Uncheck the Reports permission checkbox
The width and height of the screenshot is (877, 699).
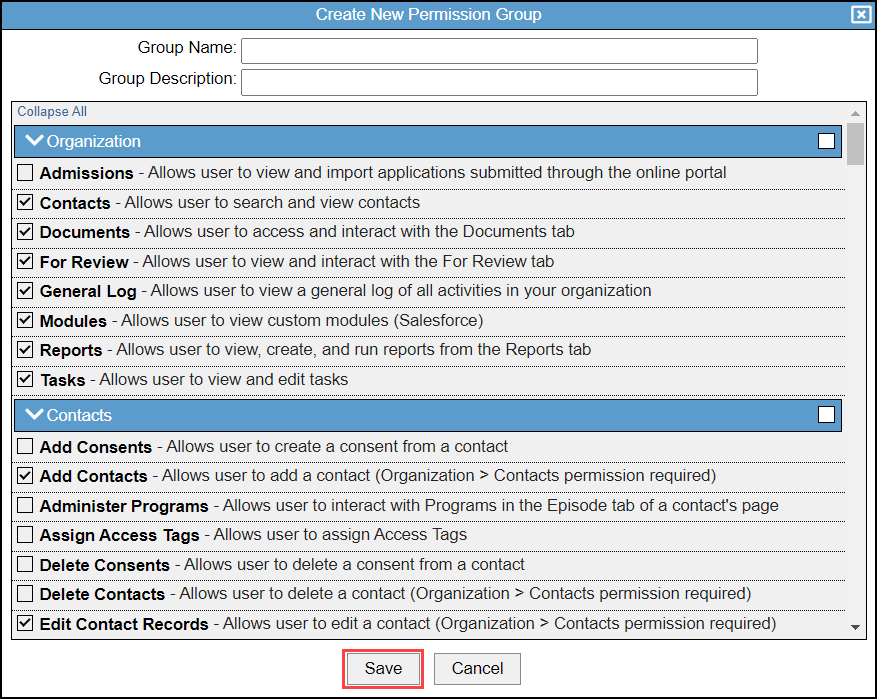click(25, 350)
